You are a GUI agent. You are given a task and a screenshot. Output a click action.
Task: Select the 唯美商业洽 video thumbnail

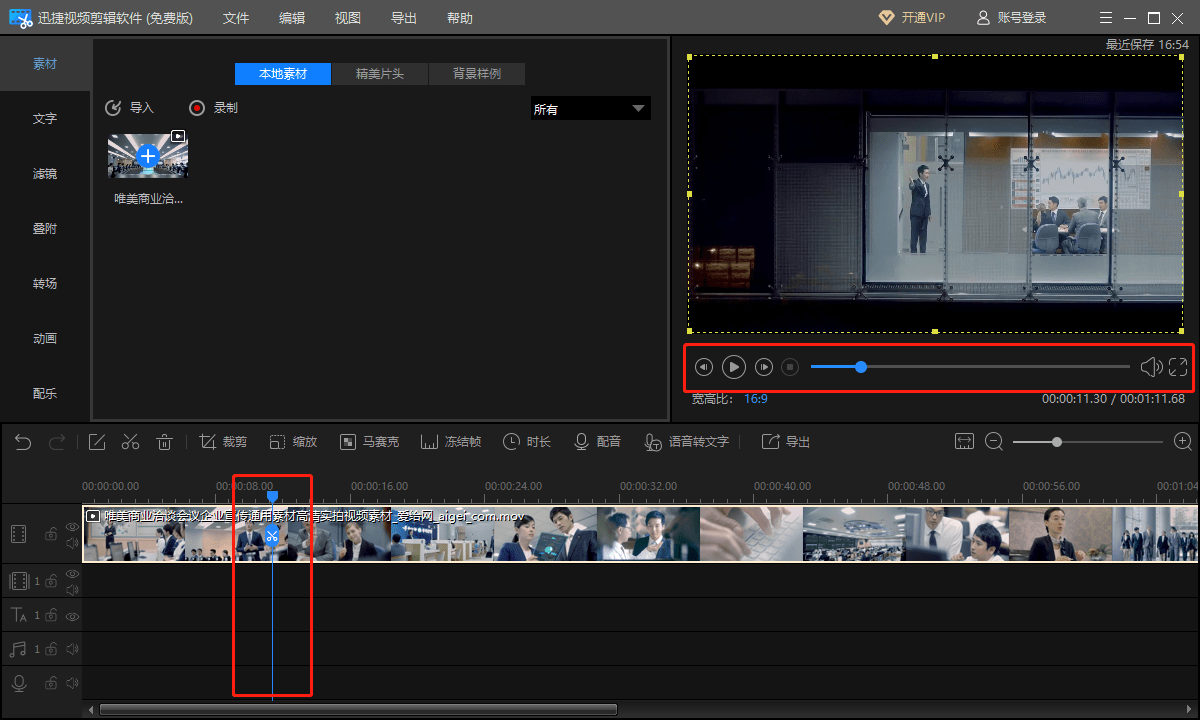(x=147, y=156)
